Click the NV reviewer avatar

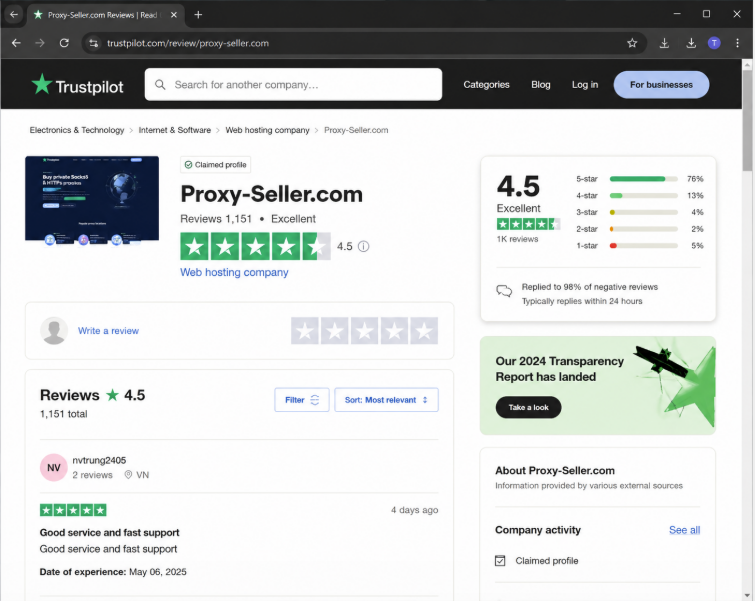(53, 468)
